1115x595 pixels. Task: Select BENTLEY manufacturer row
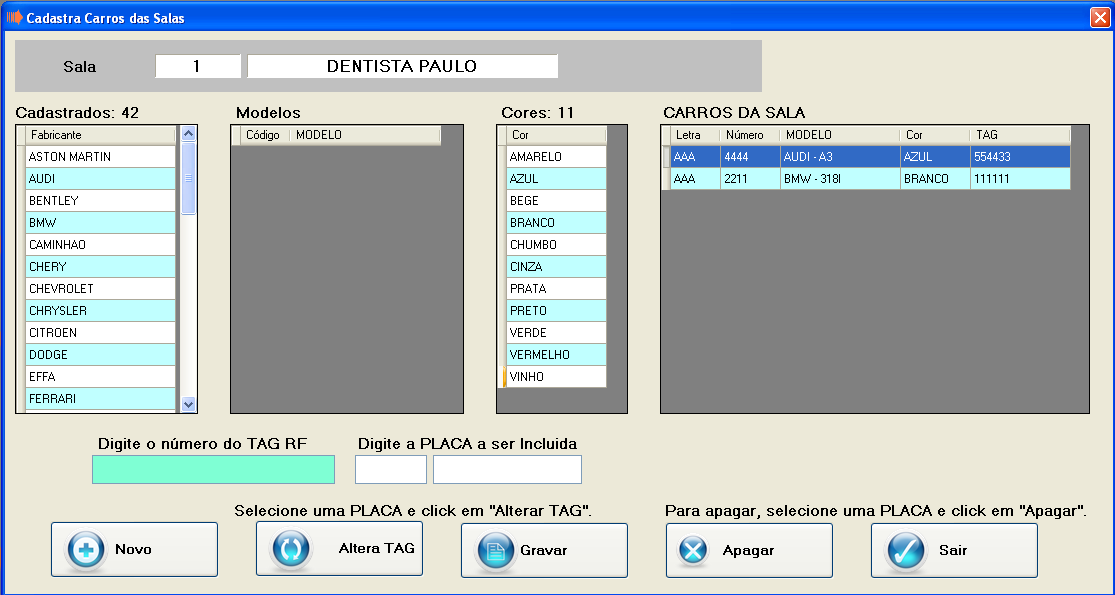(x=100, y=200)
